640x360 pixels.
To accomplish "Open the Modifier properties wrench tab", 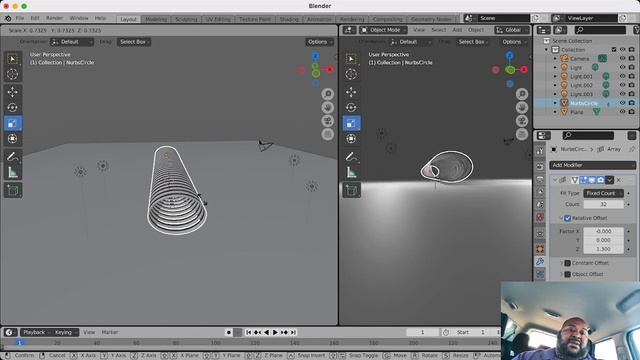I will 540,262.
